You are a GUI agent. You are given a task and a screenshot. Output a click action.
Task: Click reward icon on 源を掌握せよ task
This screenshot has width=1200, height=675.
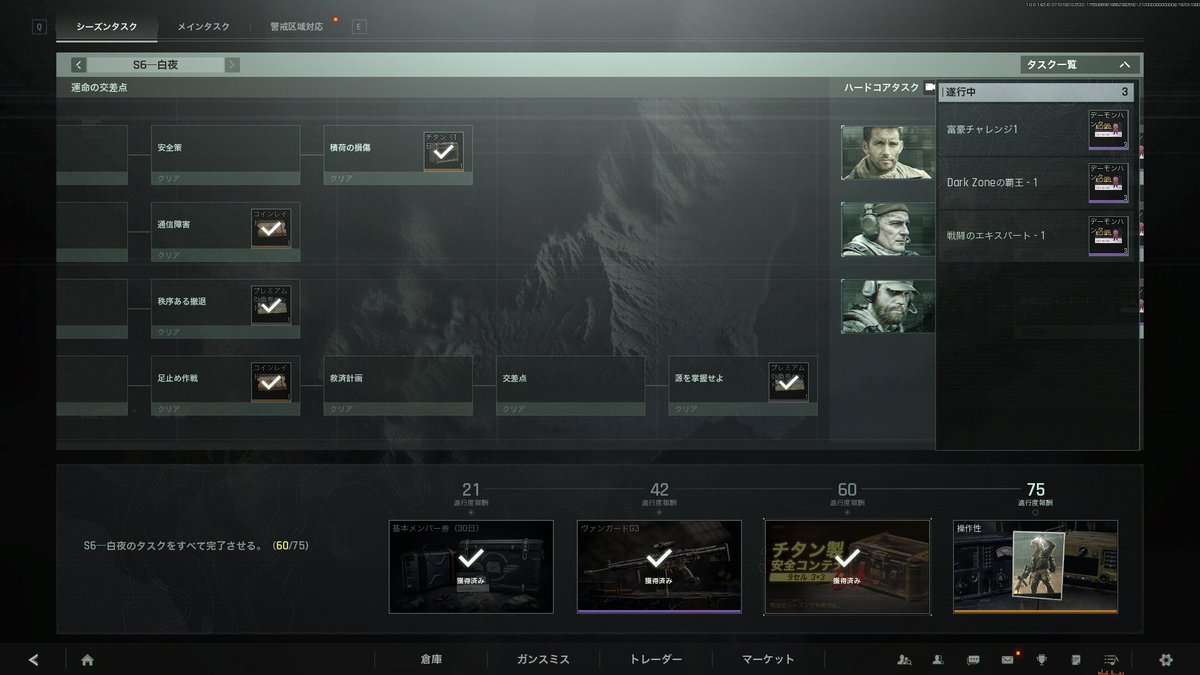click(789, 382)
